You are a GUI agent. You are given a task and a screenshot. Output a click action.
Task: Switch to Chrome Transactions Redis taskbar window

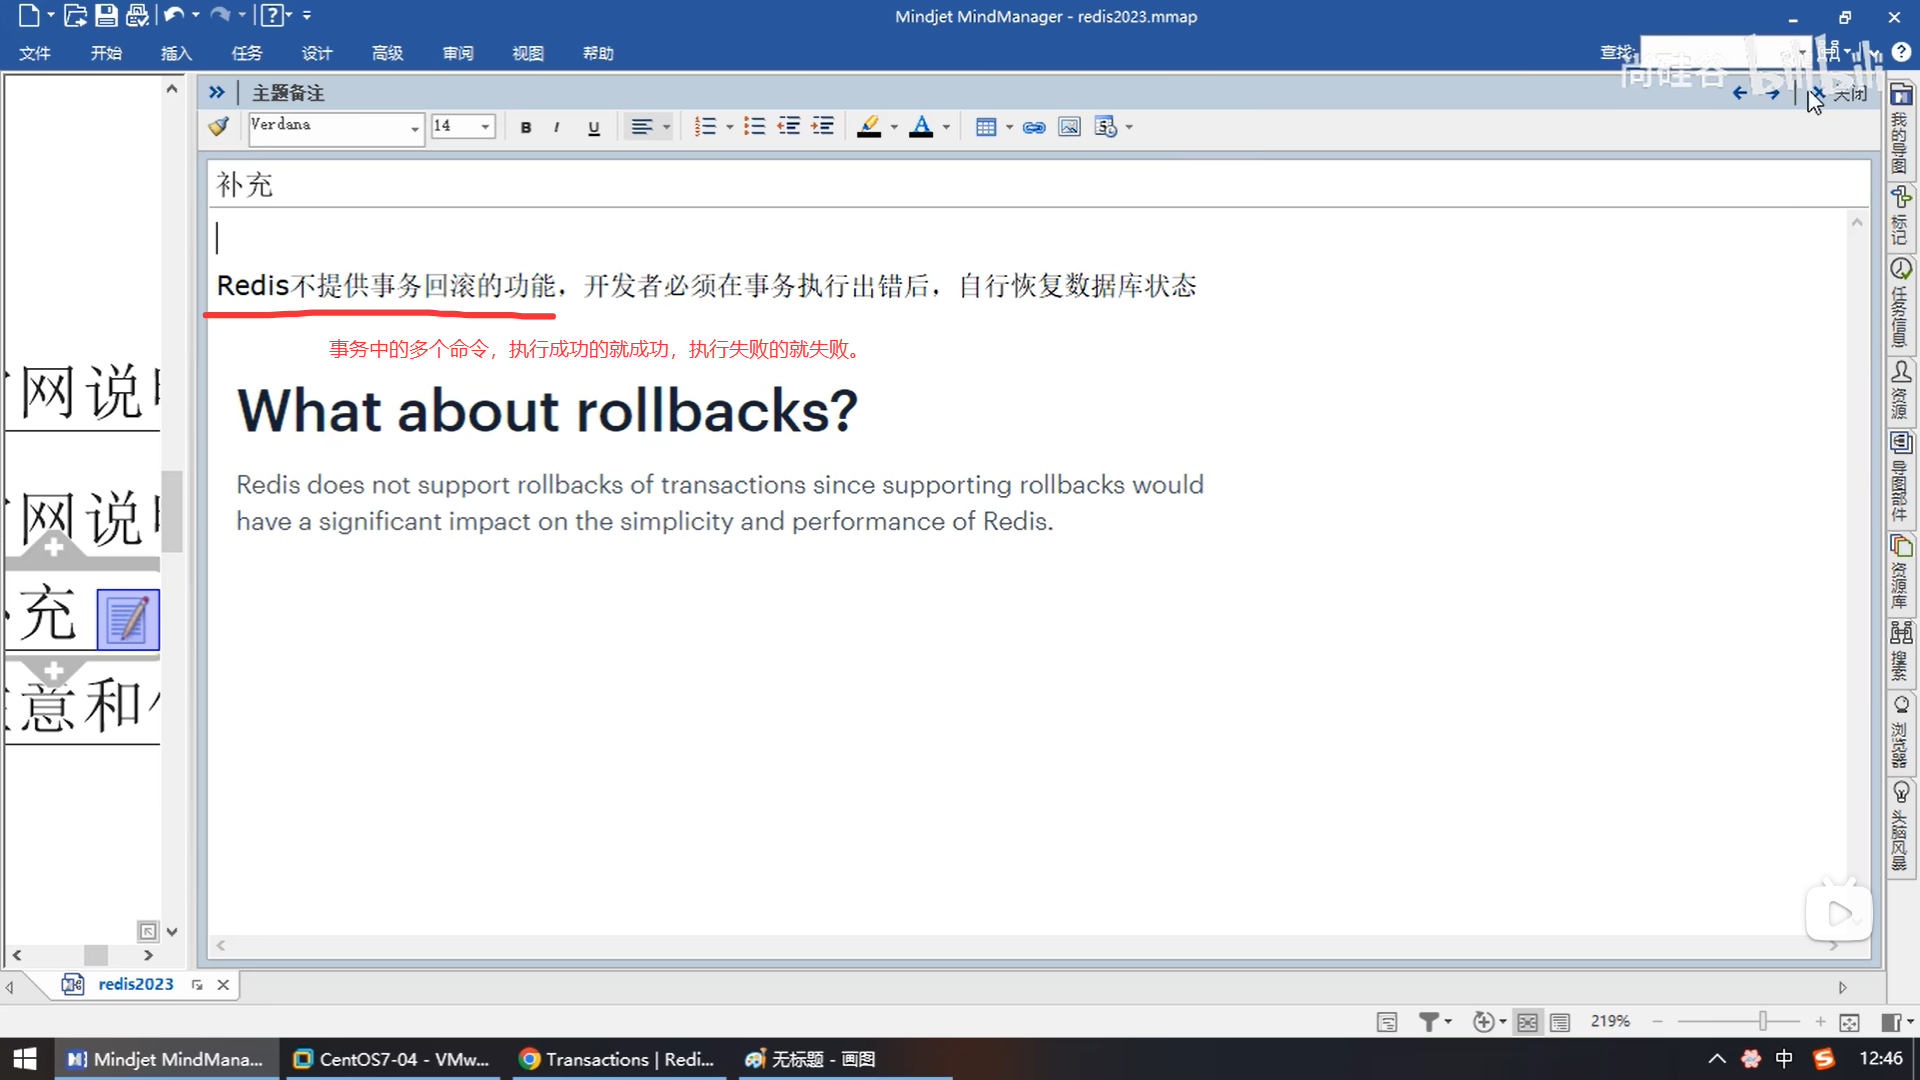(618, 1059)
